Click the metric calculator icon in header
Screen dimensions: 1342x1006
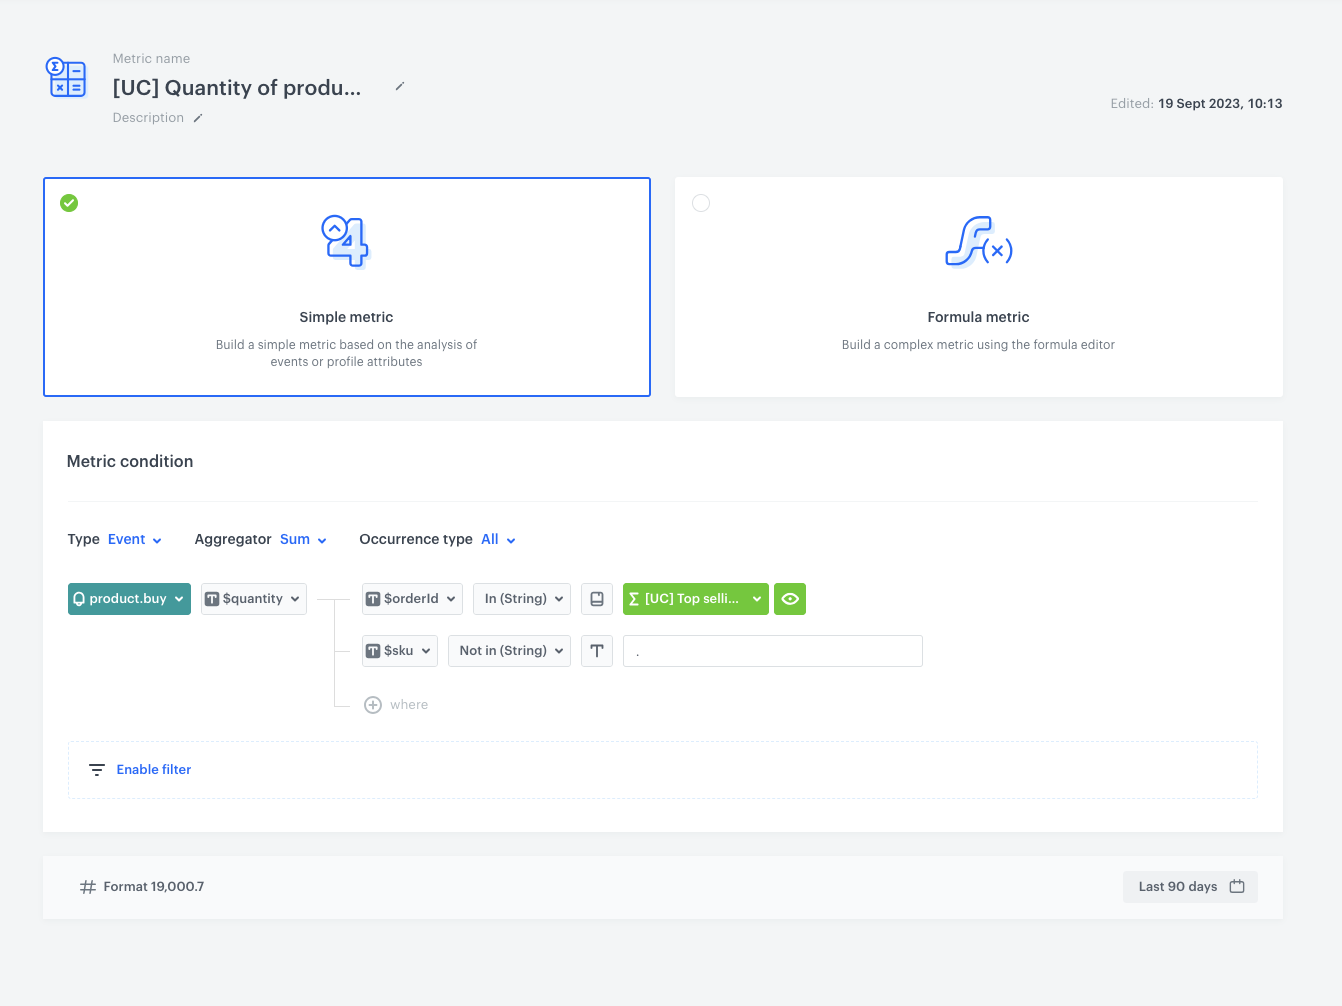pos(67,78)
